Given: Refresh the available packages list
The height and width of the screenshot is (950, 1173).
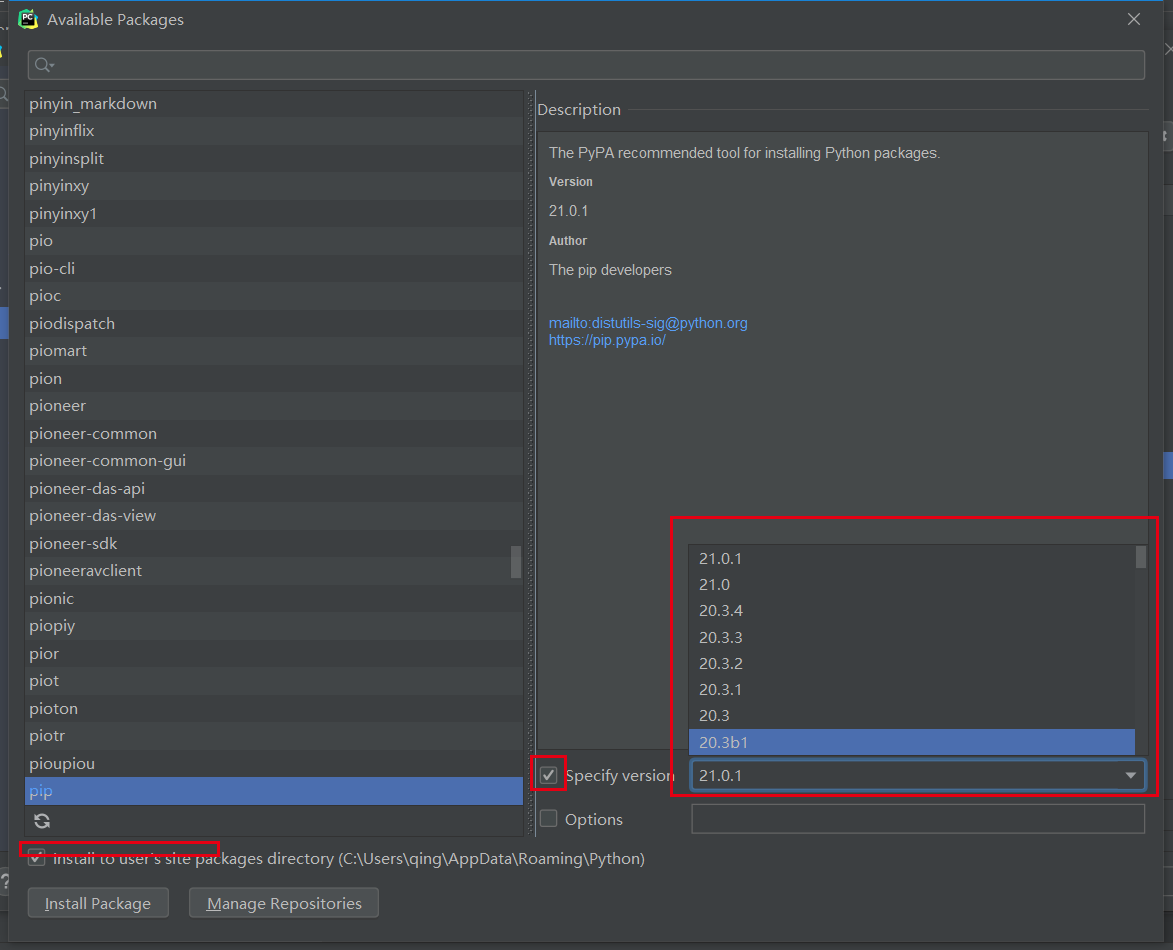Looking at the screenshot, I should point(40,820).
